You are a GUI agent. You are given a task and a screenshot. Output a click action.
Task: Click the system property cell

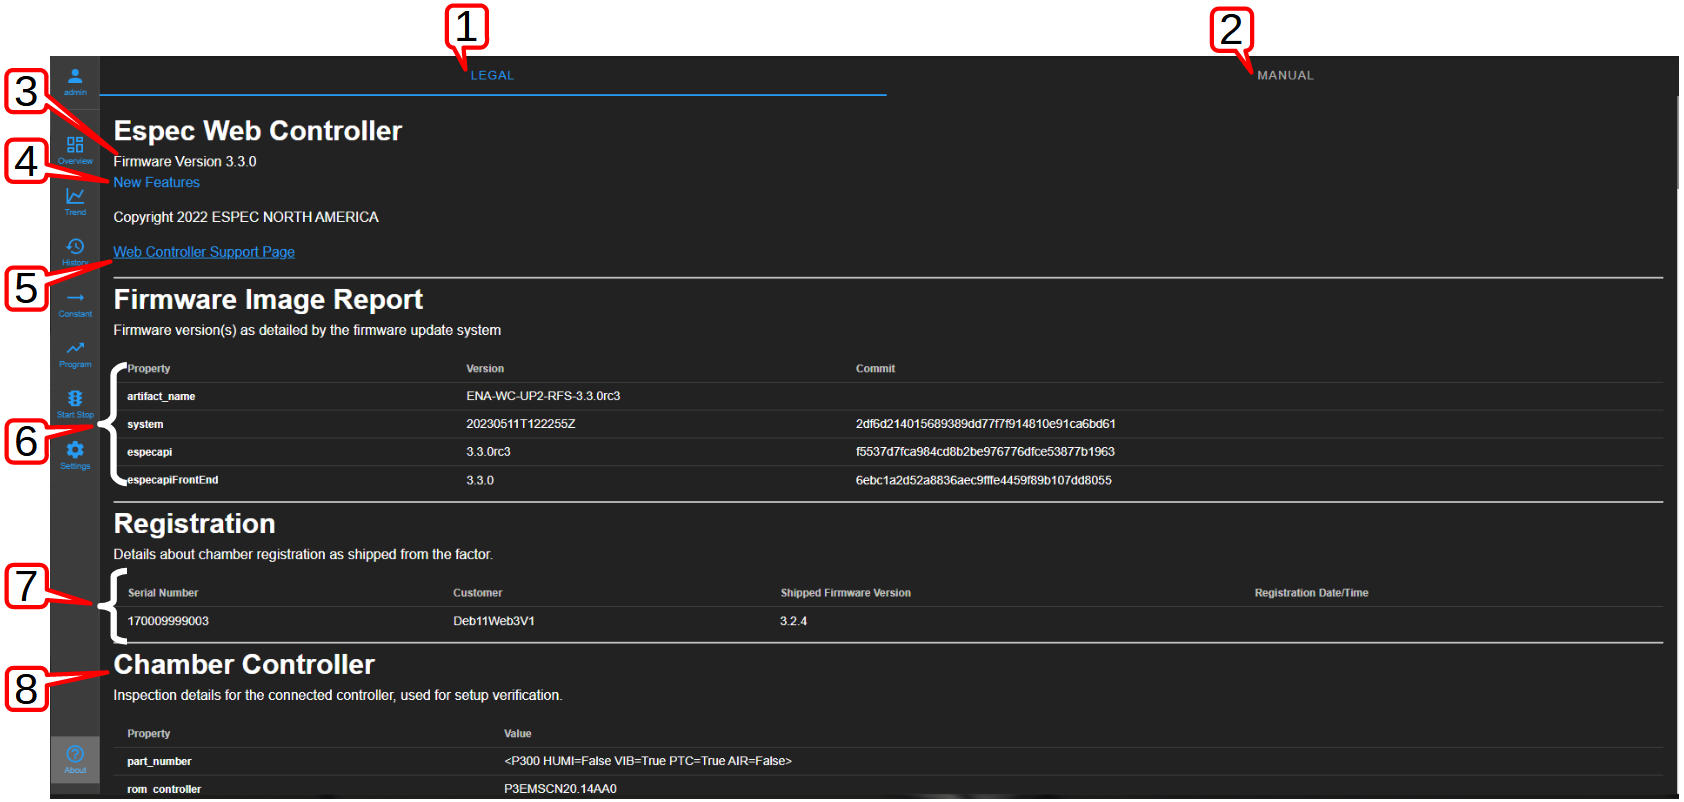point(145,424)
